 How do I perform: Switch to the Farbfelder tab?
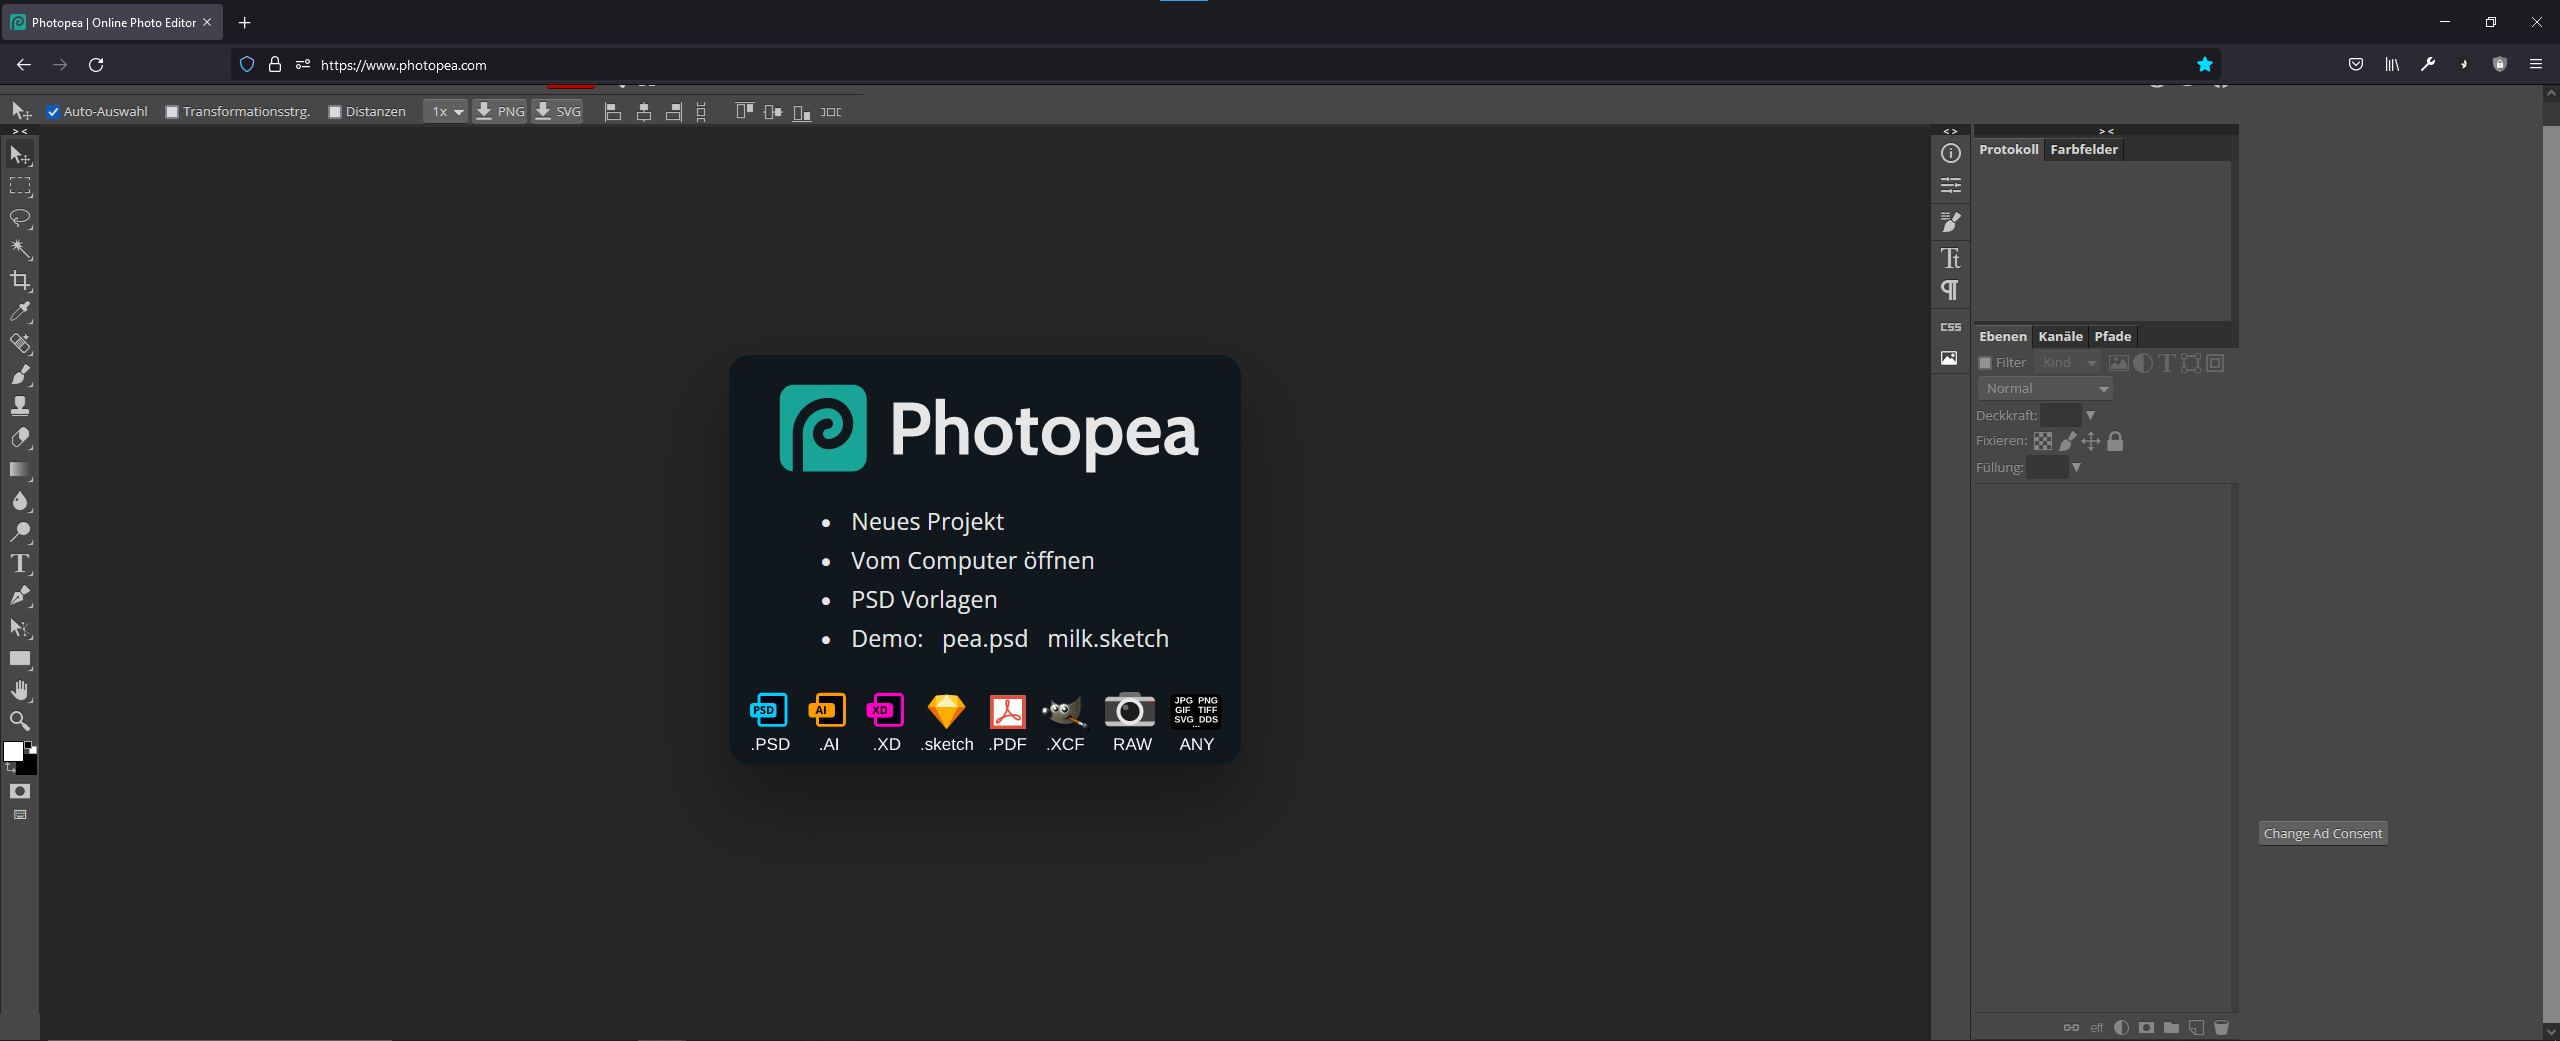[2084, 149]
